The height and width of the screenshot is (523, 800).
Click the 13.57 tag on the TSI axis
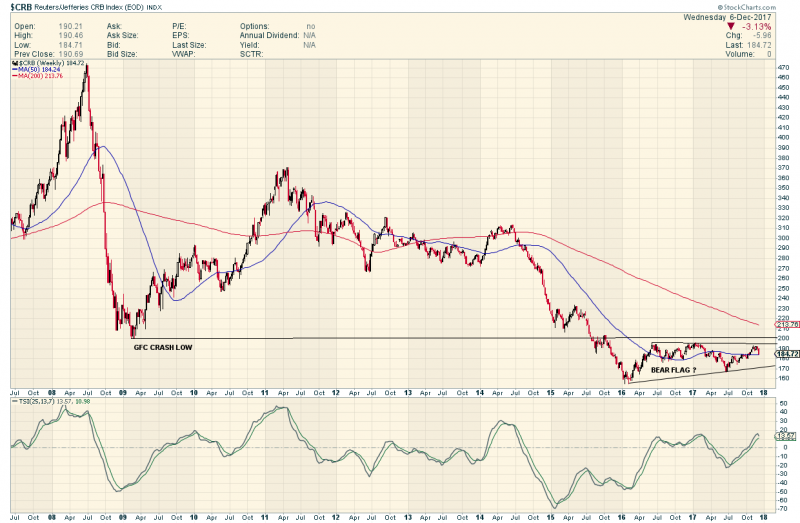[786, 436]
